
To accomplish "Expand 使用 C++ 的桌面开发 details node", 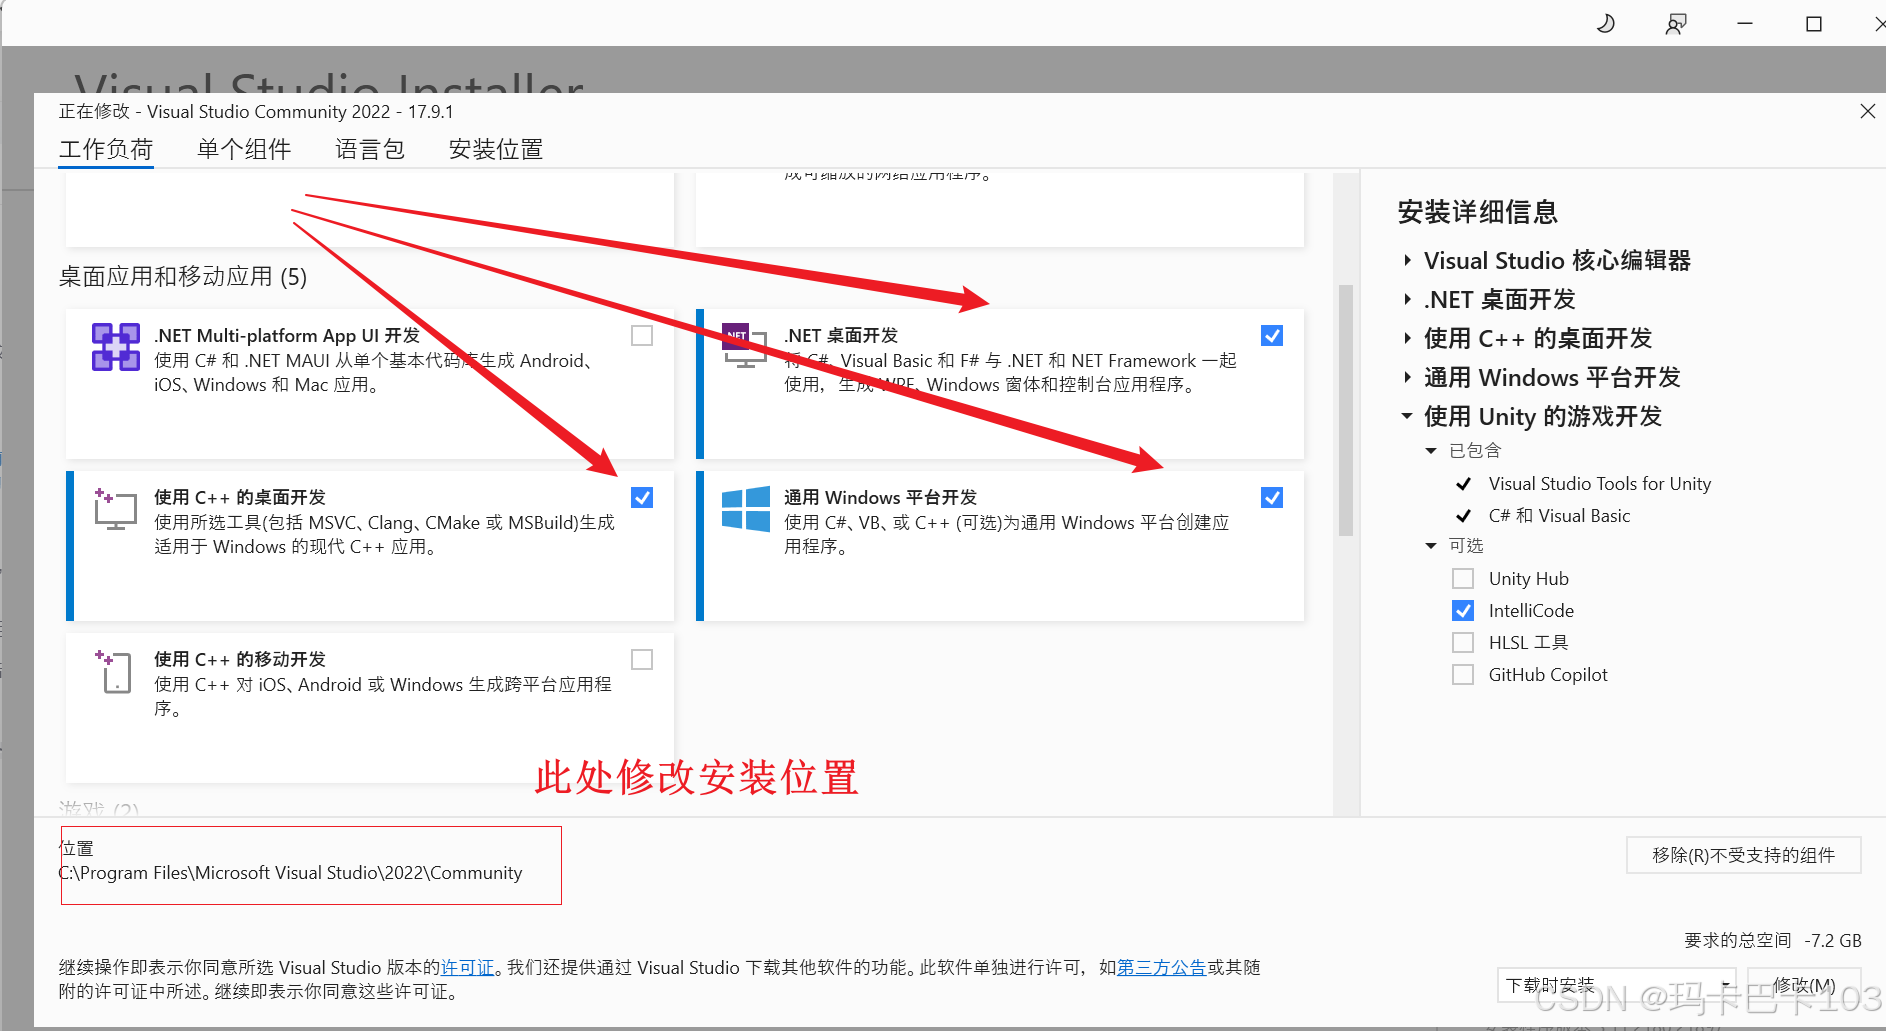I will tap(1407, 339).
